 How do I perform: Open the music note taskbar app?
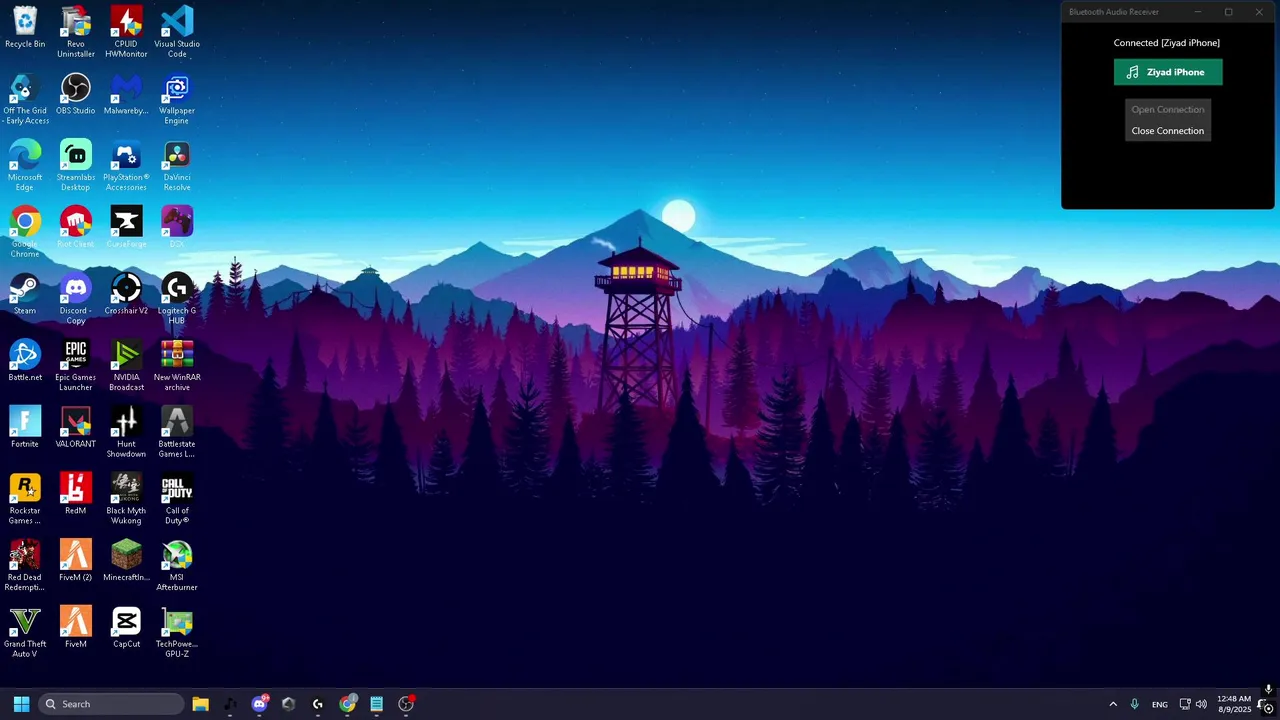pyautogui.click(x=230, y=704)
